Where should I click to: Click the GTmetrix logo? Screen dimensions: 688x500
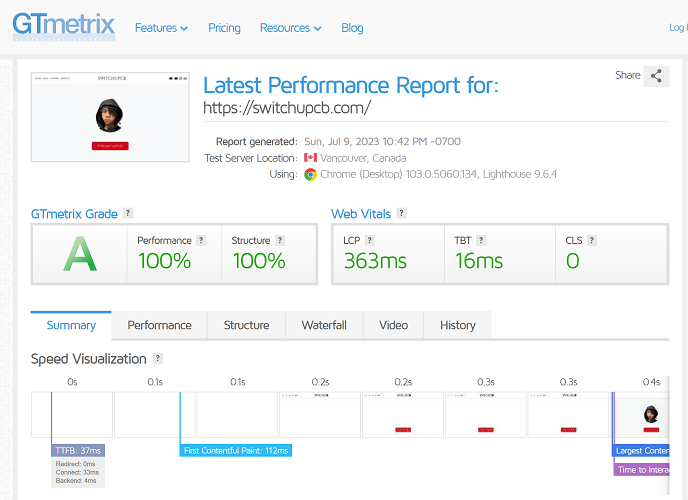tap(63, 26)
